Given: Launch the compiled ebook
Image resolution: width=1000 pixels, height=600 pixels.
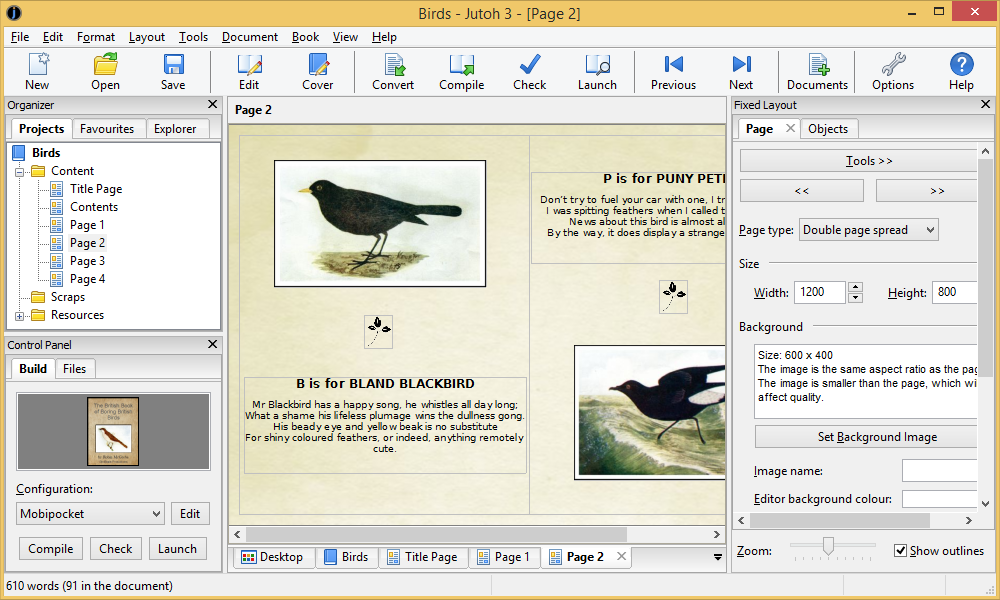Looking at the screenshot, I should (597, 70).
